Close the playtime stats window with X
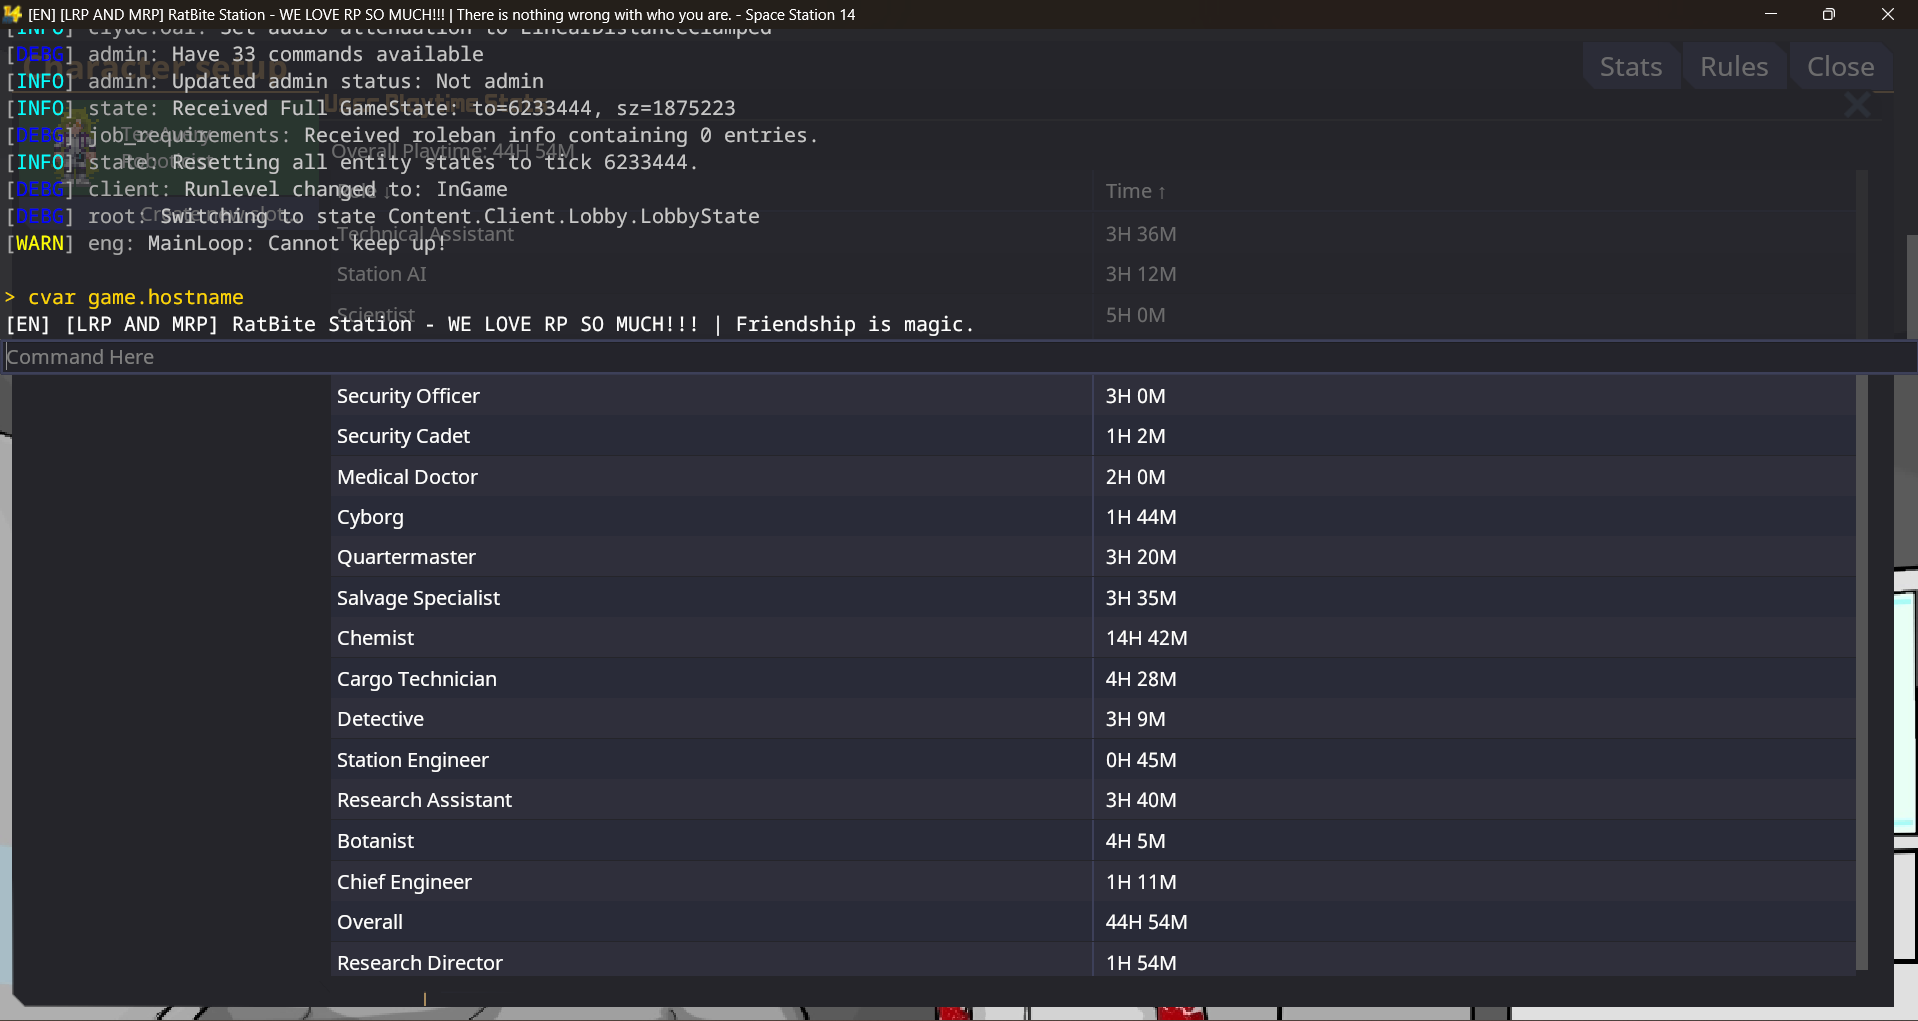Viewport: 1918px width, 1021px height. [1857, 104]
